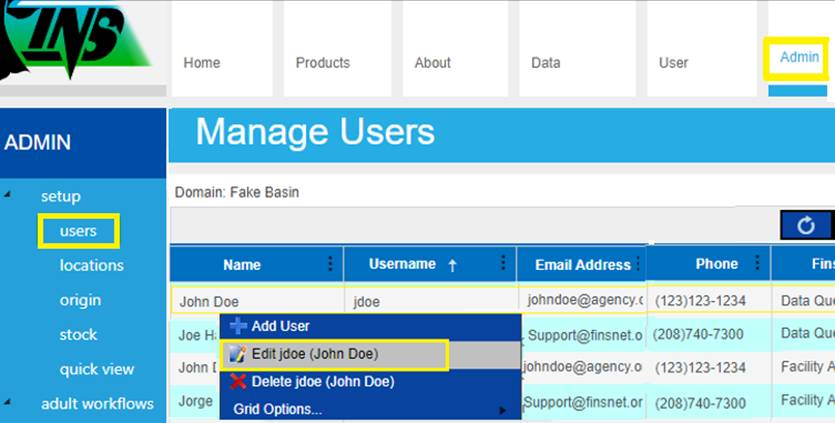Select the John Doe name cell

(x=210, y=301)
